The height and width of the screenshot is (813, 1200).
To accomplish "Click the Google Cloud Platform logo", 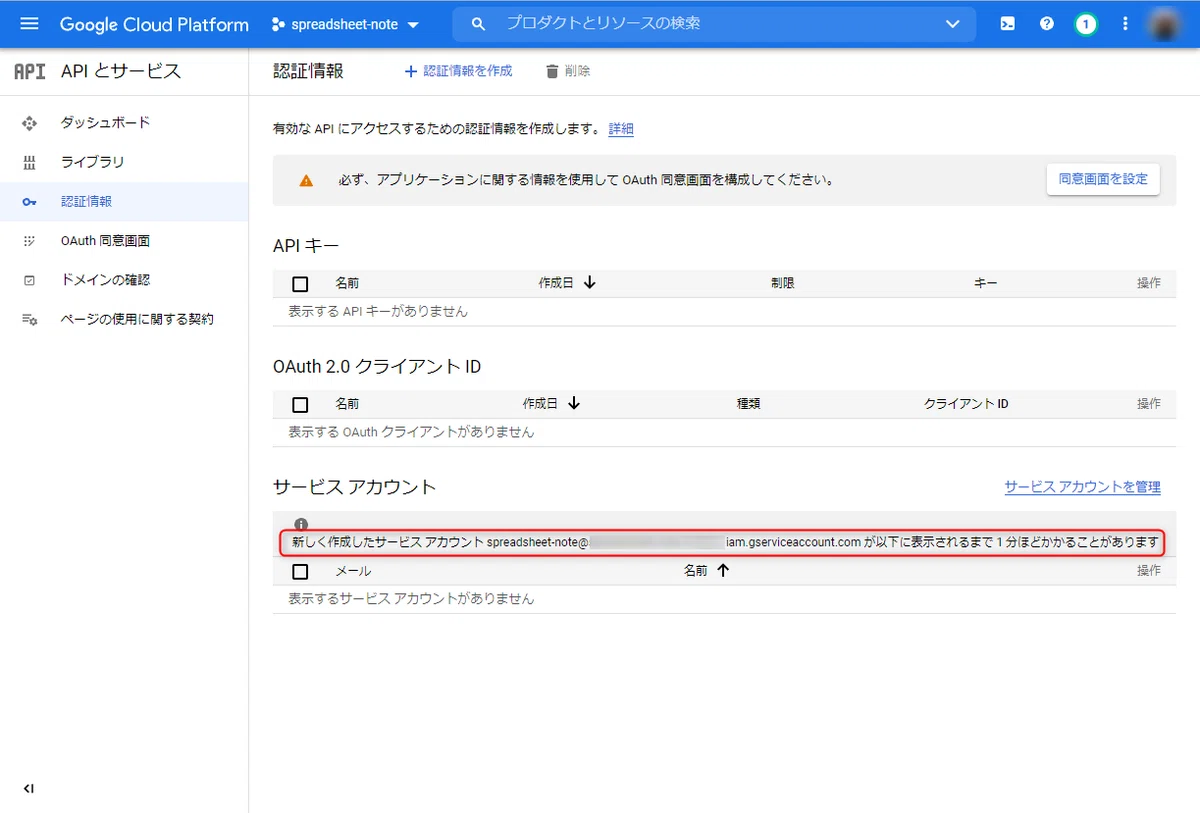I will (154, 24).
